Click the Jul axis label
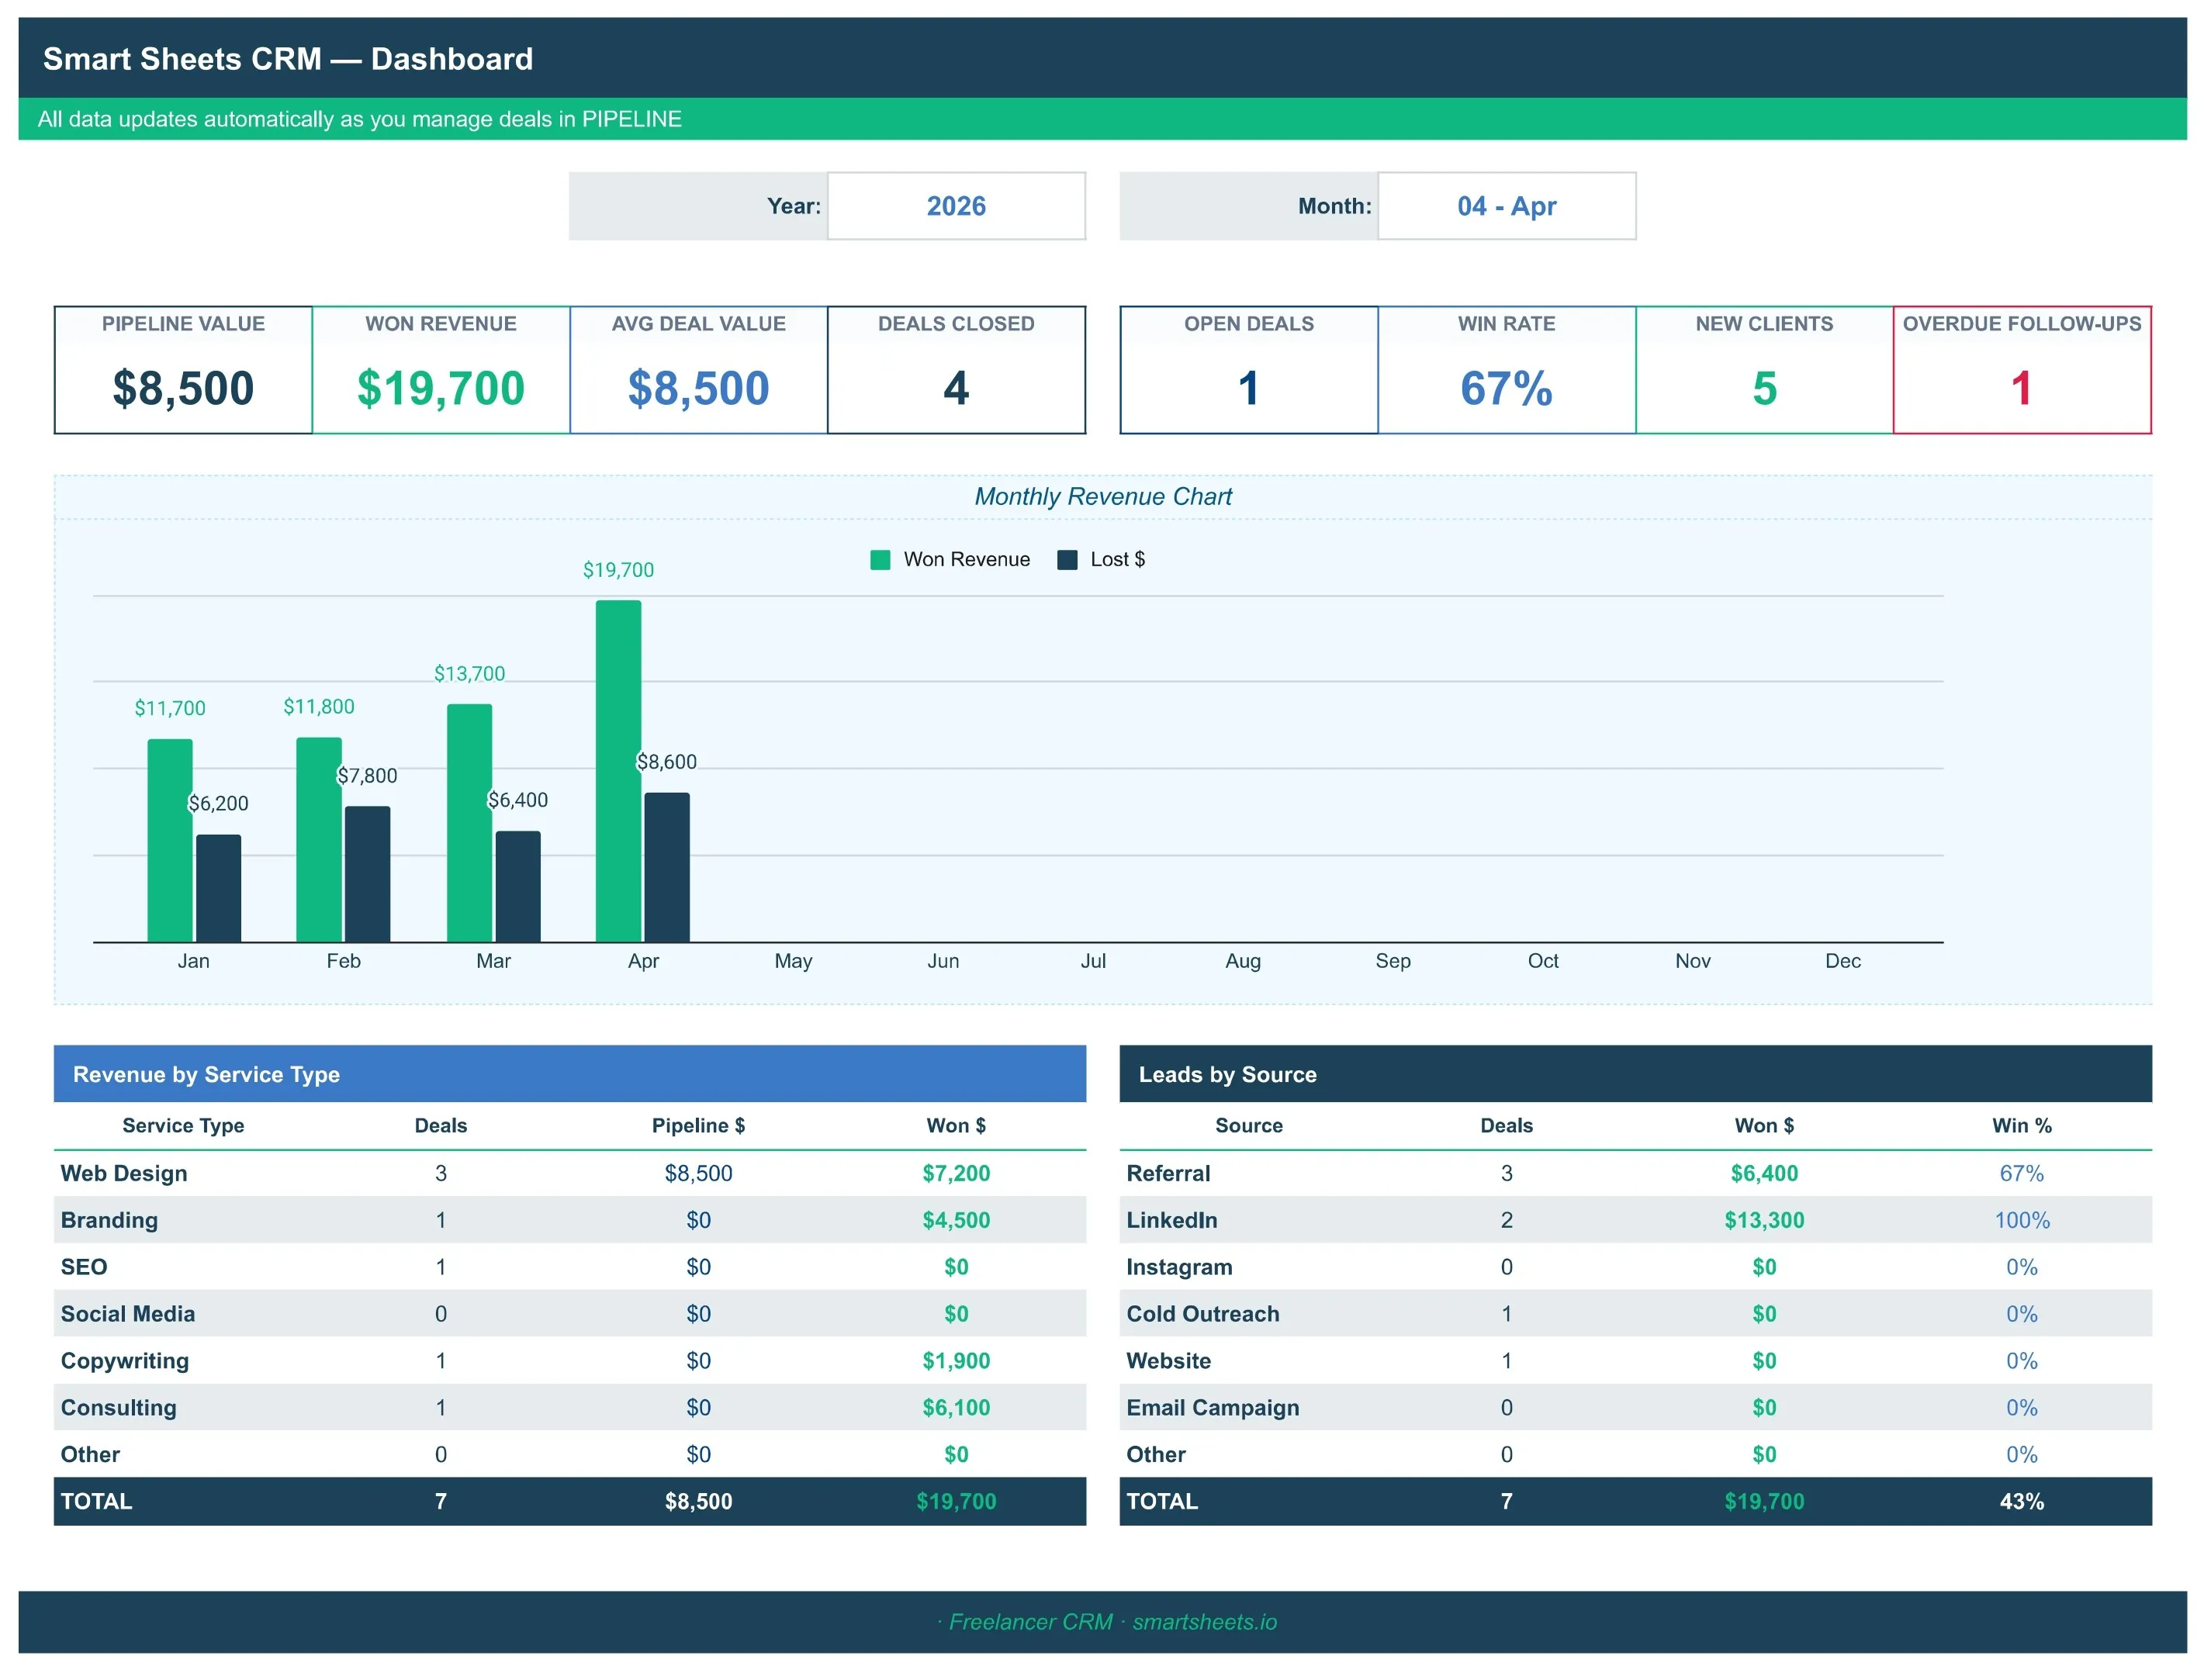Viewport: 2204px width, 1680px height. 1093,961
